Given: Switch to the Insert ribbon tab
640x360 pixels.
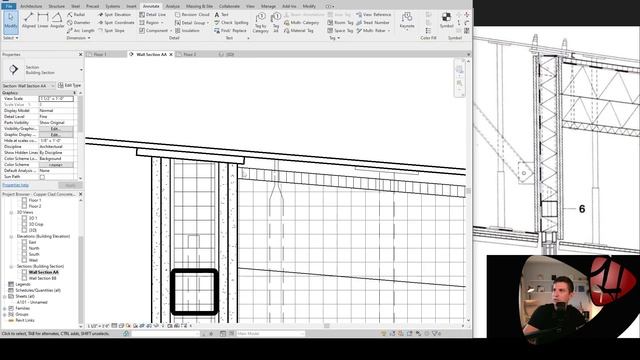Looking at the screenshot, I should tap(131, 7).
